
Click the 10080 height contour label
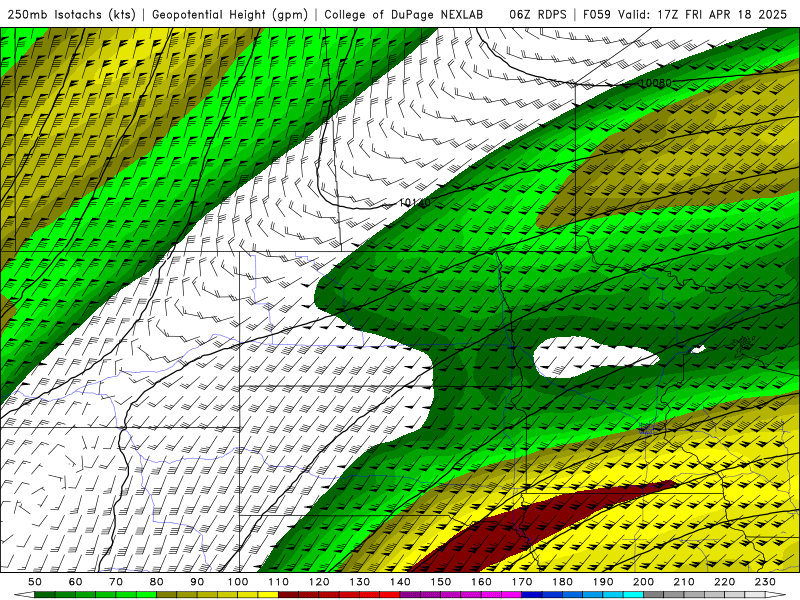(656, 83)
